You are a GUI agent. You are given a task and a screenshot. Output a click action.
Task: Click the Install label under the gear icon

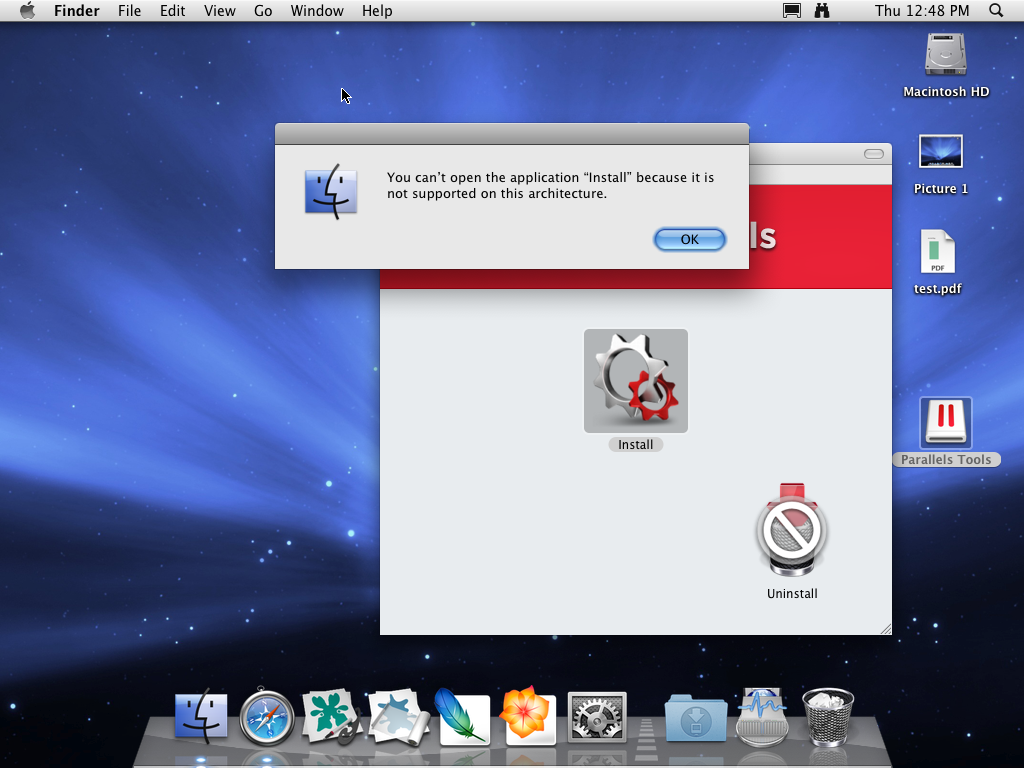coord(635,445)
